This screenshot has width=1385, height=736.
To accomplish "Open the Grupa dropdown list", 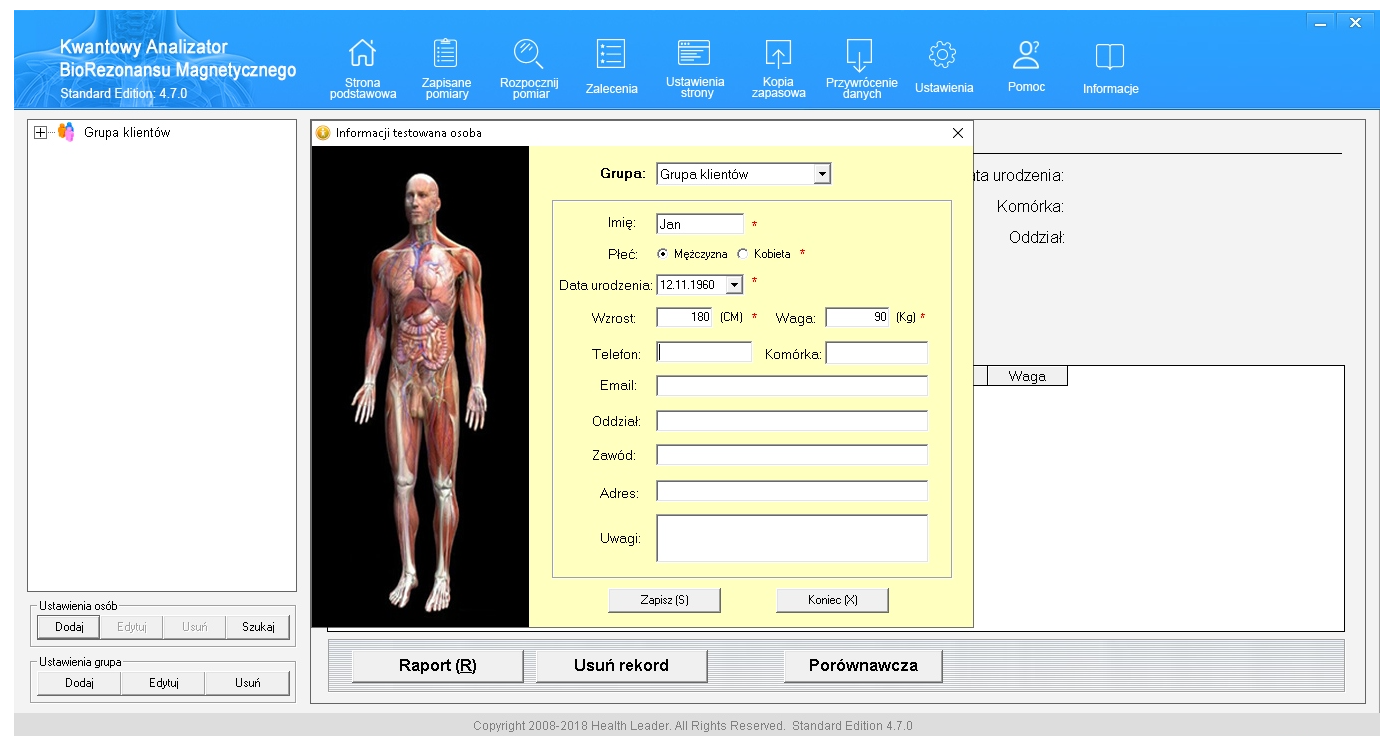I will click(822, 174).
